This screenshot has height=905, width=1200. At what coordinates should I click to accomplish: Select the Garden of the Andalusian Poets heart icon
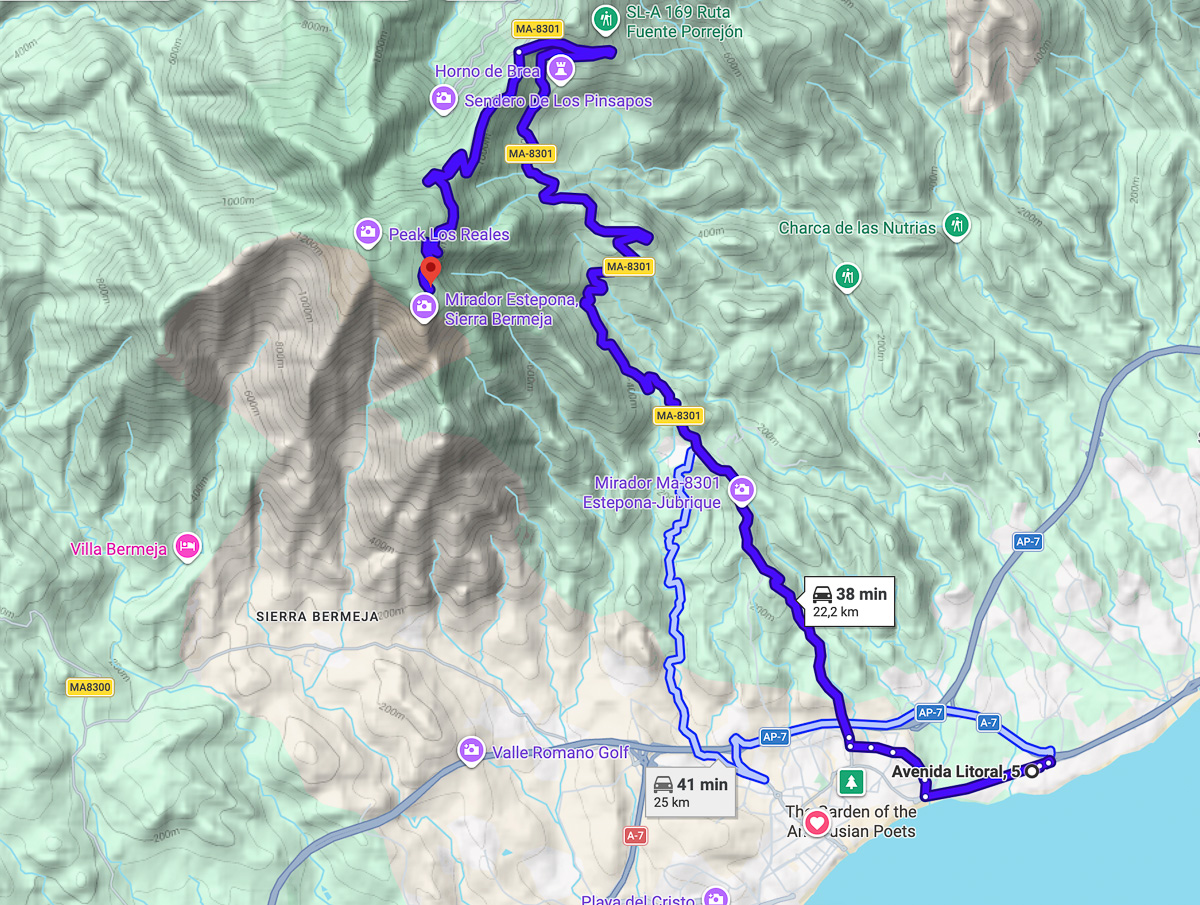coord(817,823)
